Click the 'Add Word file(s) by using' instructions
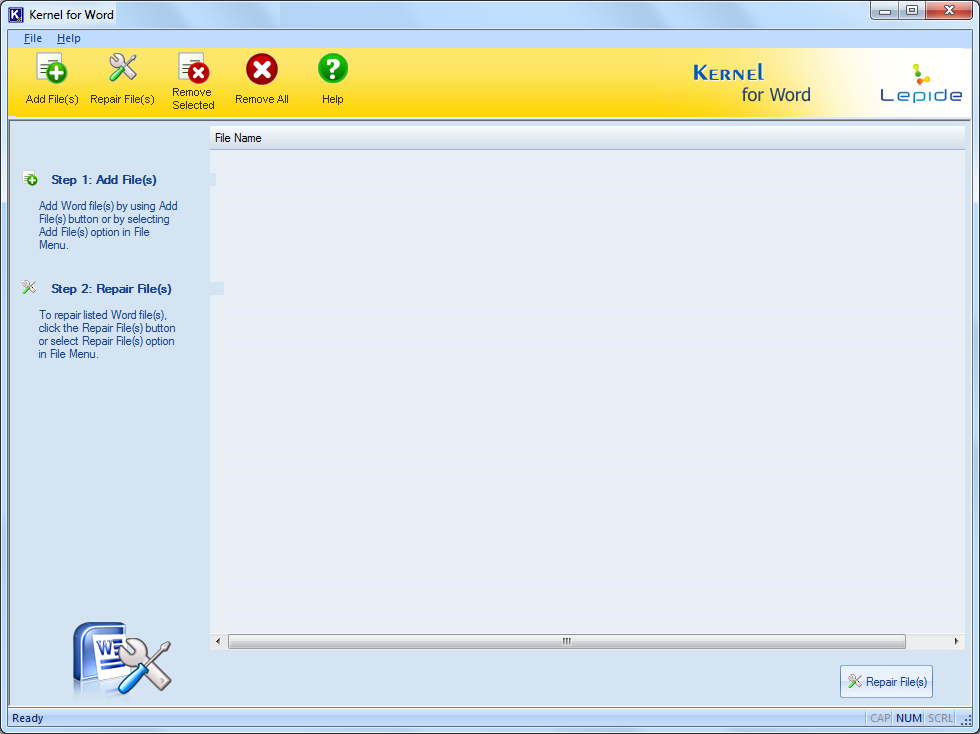 (x=108, y=226)
